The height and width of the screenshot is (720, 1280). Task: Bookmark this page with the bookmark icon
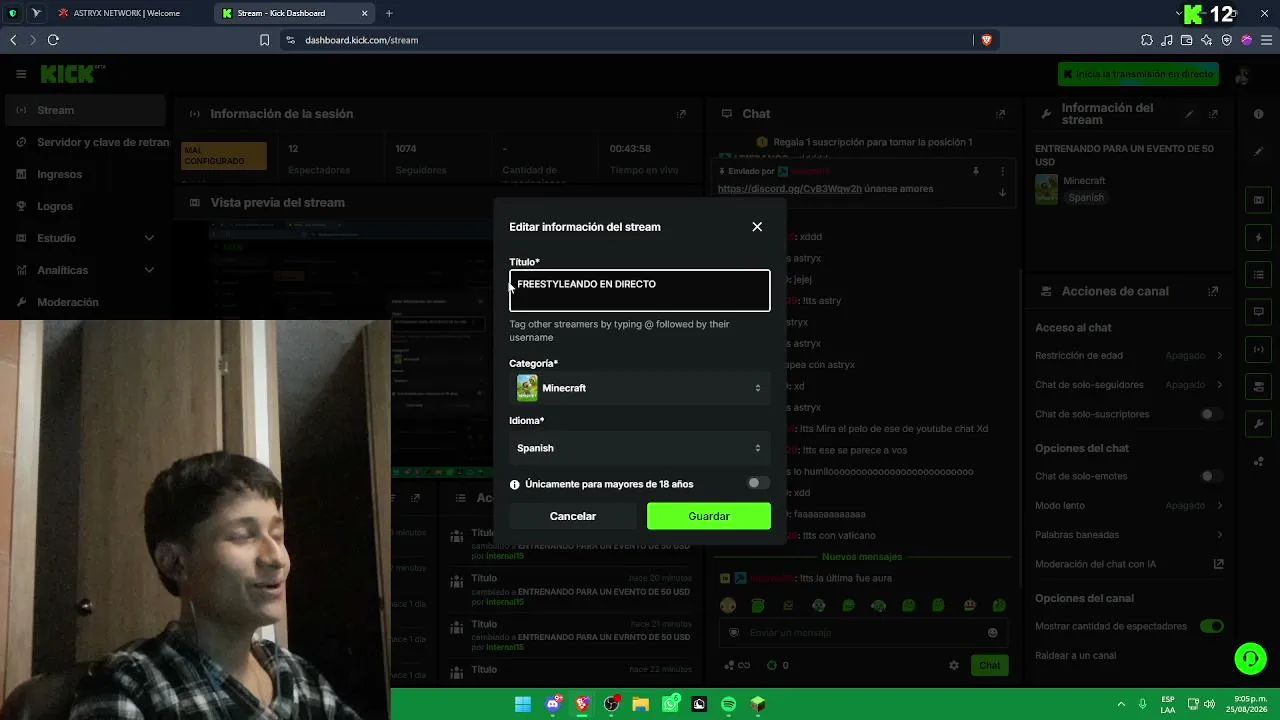[x=264, y=40]
